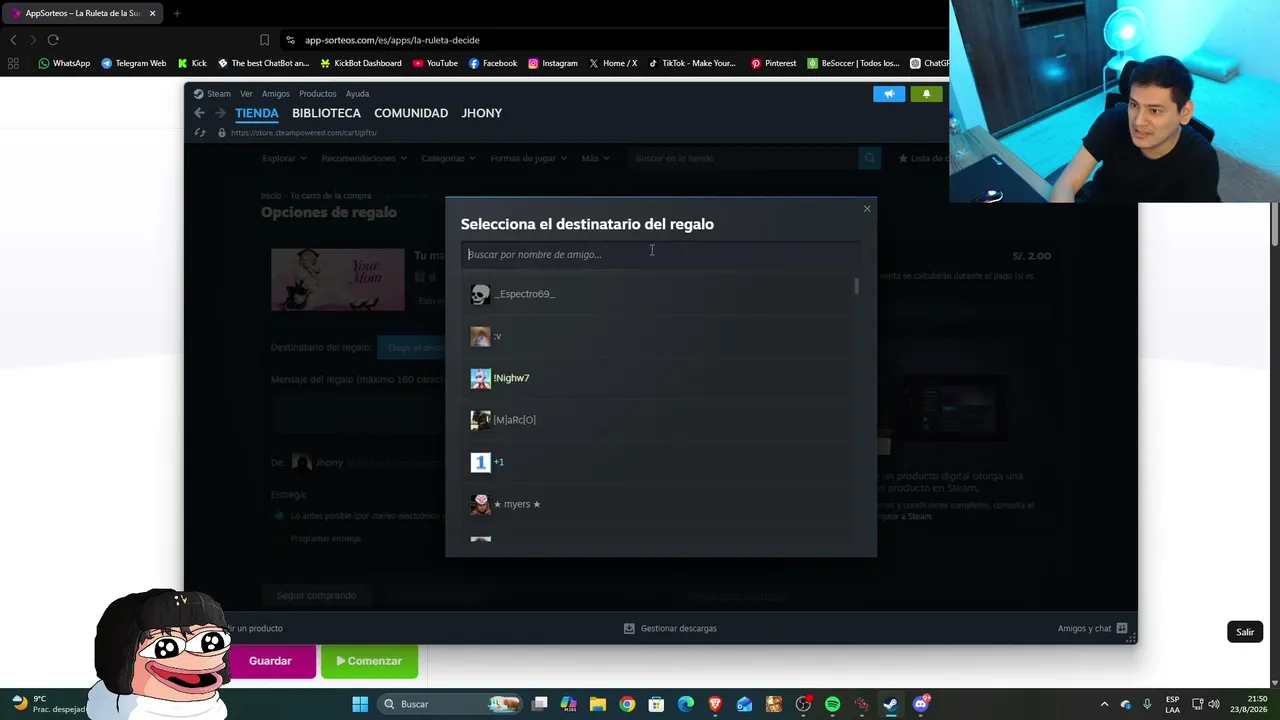This screenshot has width=1280, height=720.
Task: Open the Productos menu in Steam
Action: pyautogui.click(x=318, y=94)
